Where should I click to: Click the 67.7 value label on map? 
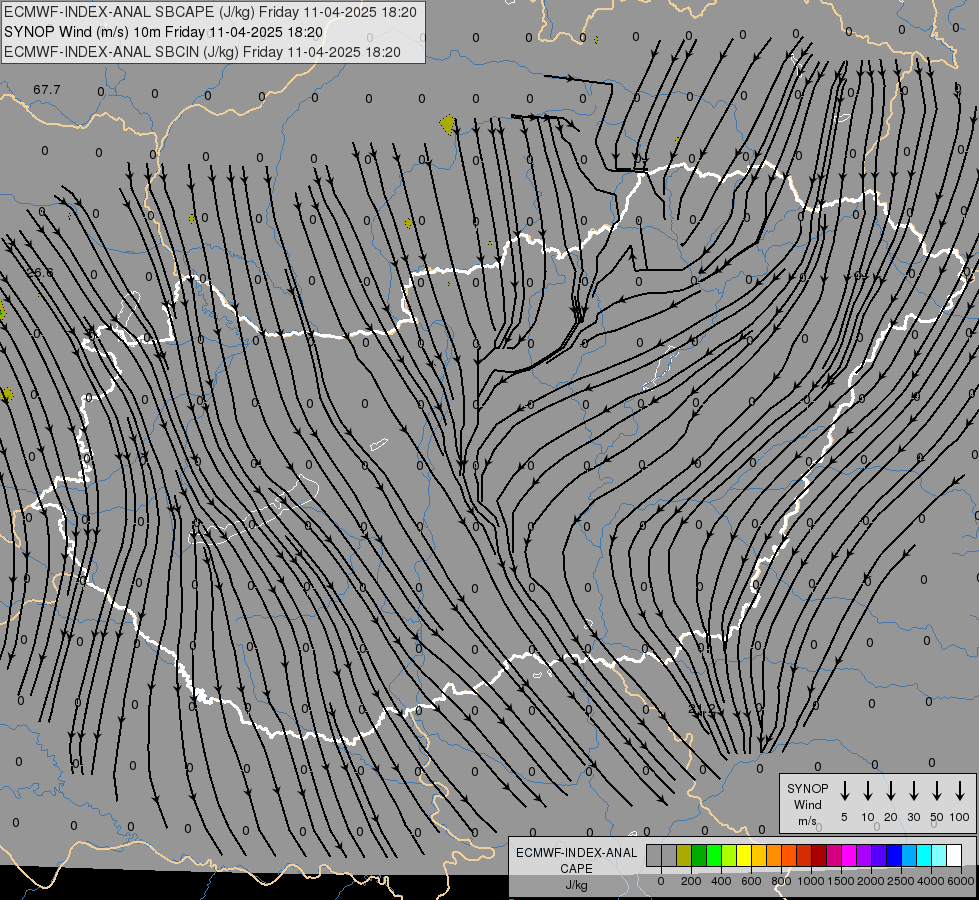point(47,90)
